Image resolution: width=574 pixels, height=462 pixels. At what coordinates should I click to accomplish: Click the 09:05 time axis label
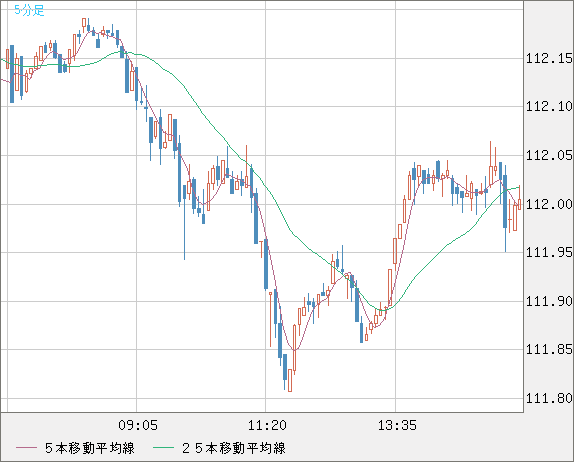tap(138, 425)
